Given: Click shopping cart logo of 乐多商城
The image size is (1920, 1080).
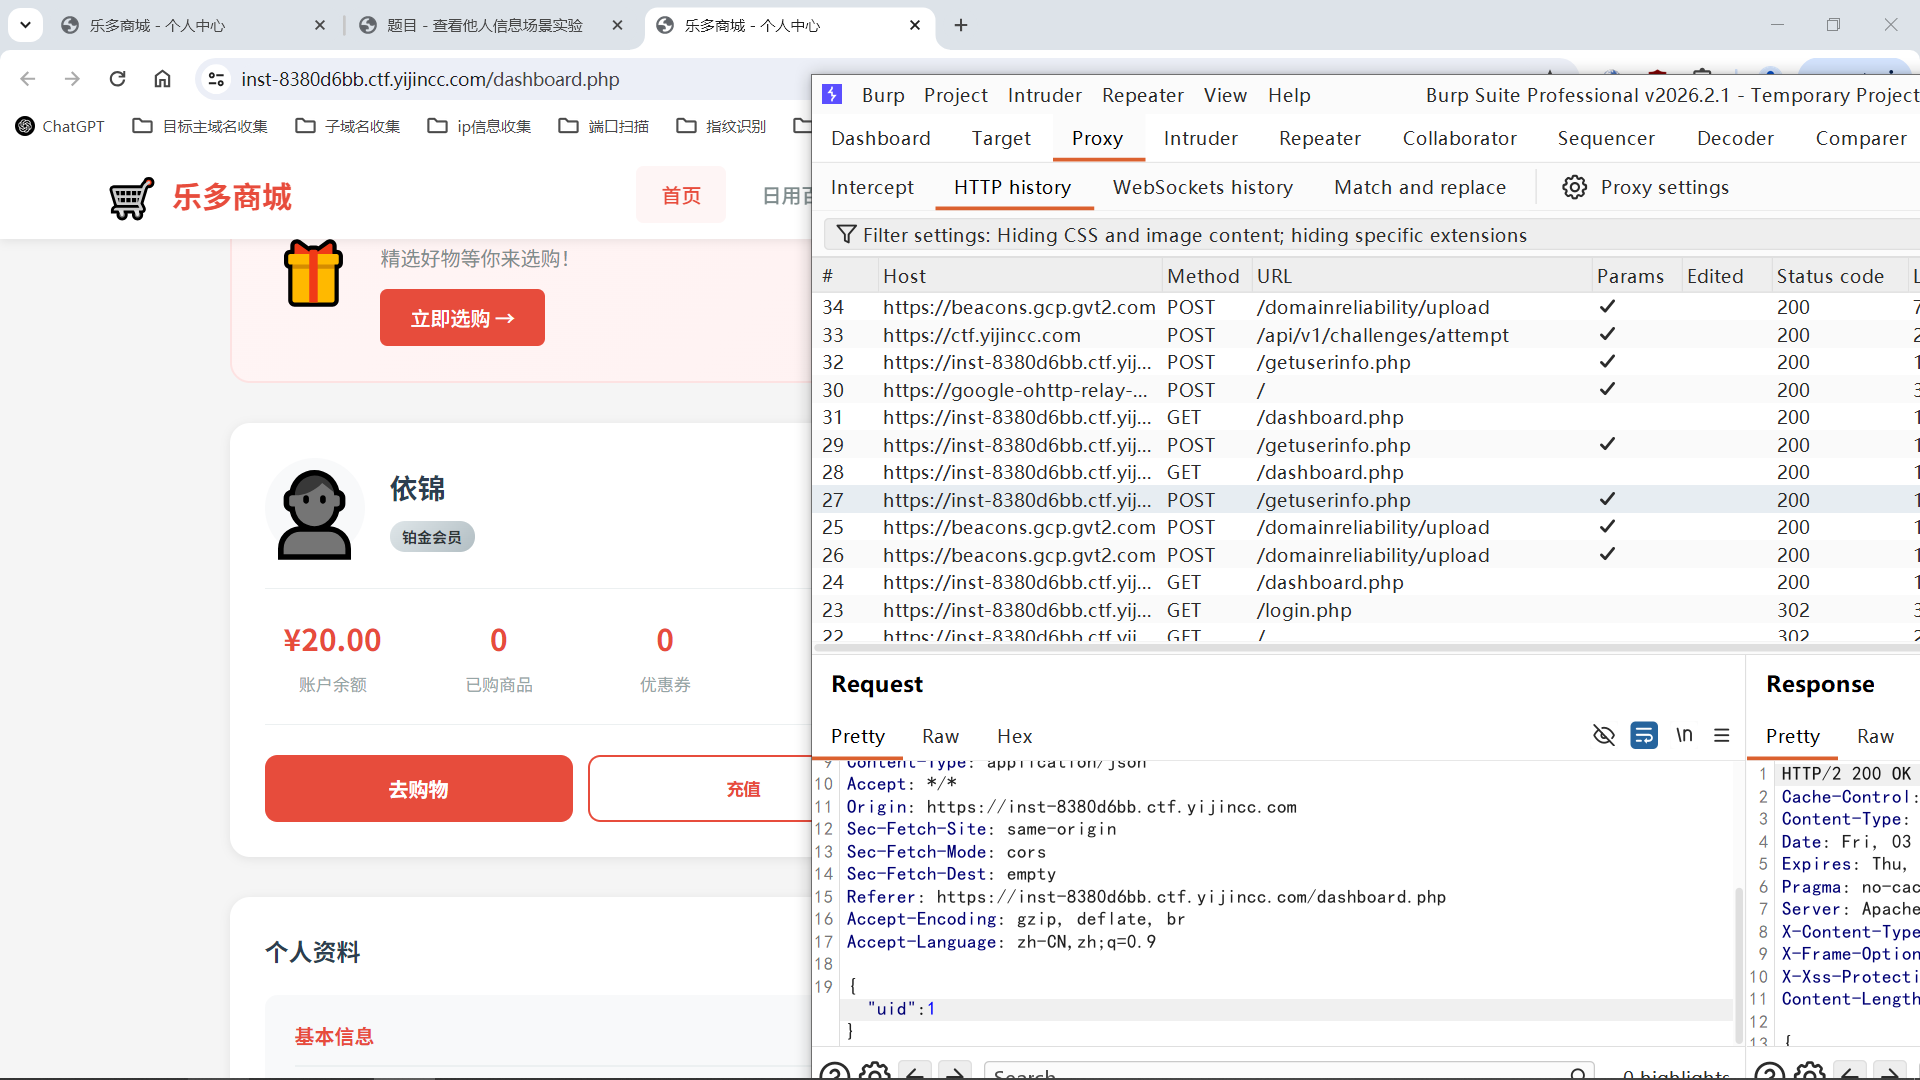Looking at the screenshot, I should tap(131, 197).
